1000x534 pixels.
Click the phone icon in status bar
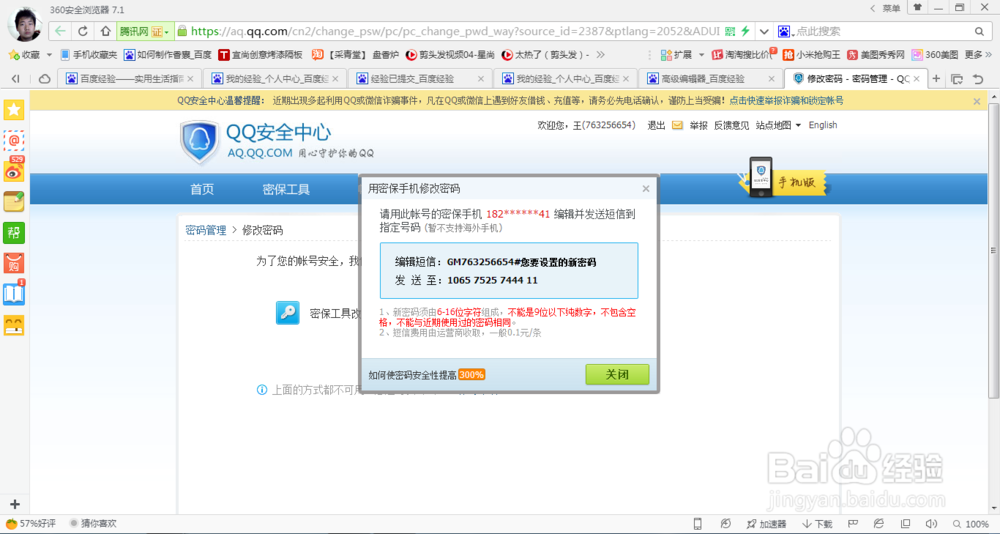[697, 524]
